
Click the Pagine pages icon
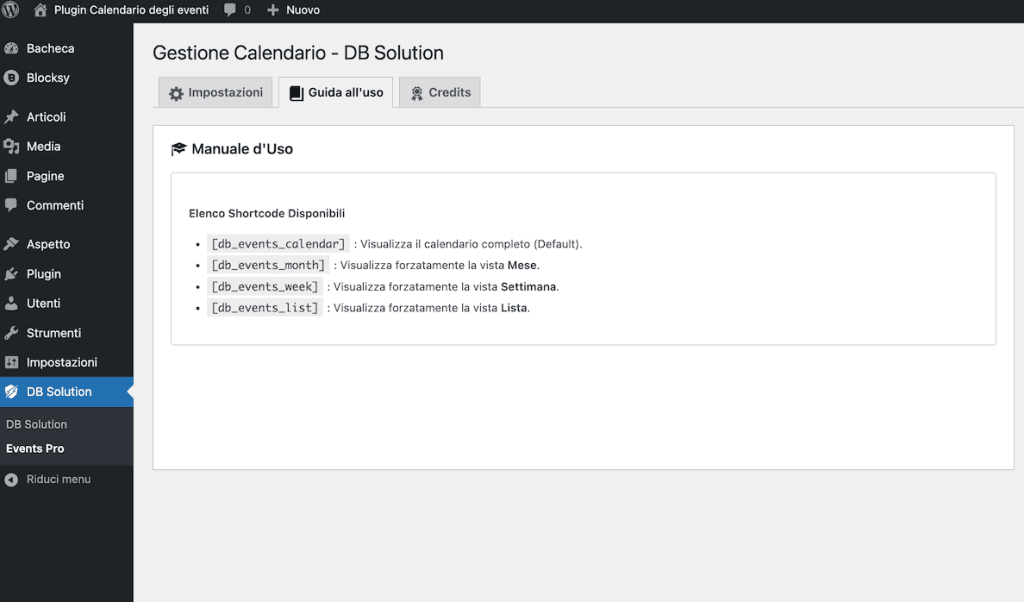click(x=11, y=176)
